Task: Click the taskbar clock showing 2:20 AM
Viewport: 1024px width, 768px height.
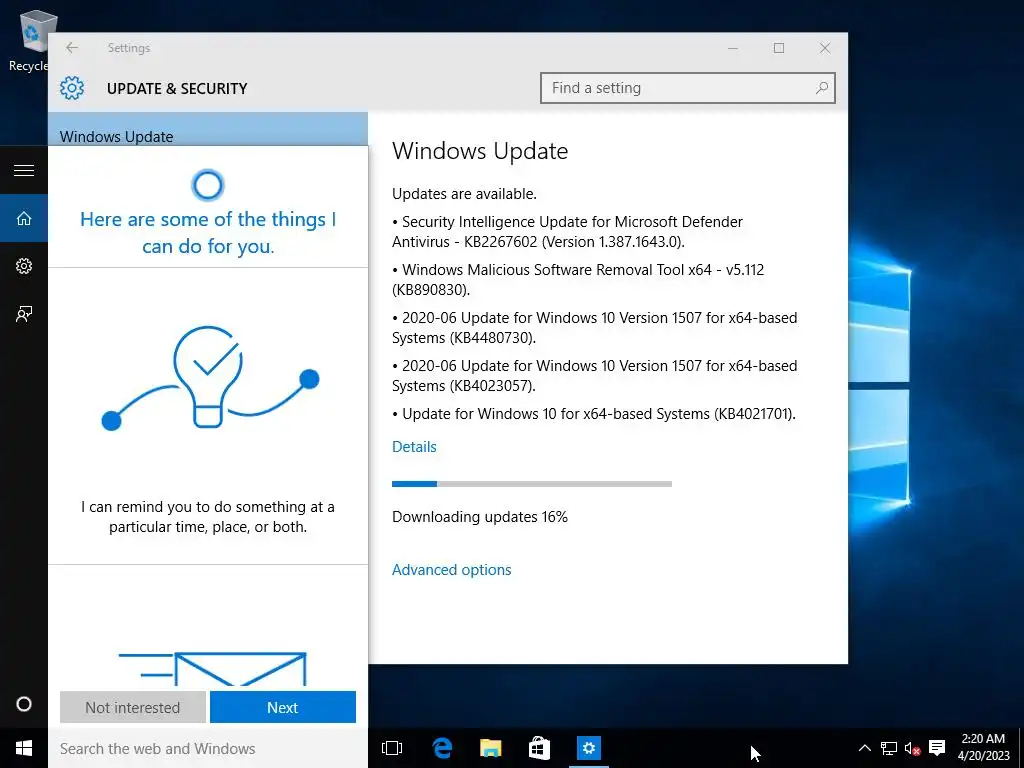Action: coord(983,748)
